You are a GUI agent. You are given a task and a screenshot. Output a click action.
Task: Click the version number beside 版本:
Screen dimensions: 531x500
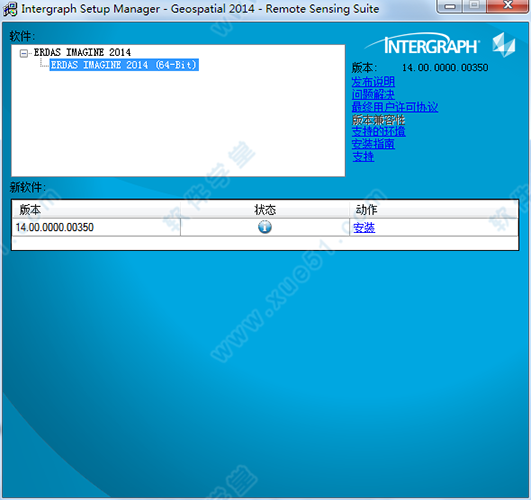(445, 68)
